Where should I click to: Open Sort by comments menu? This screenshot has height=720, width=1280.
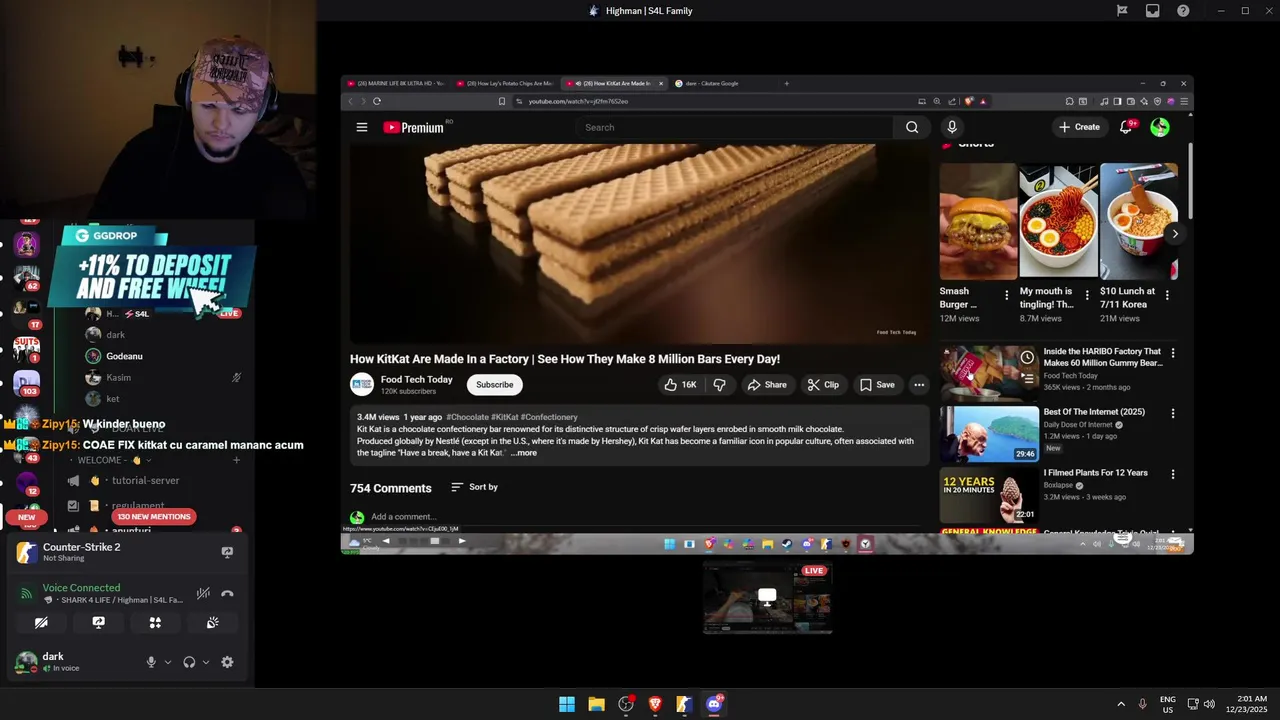474,487
